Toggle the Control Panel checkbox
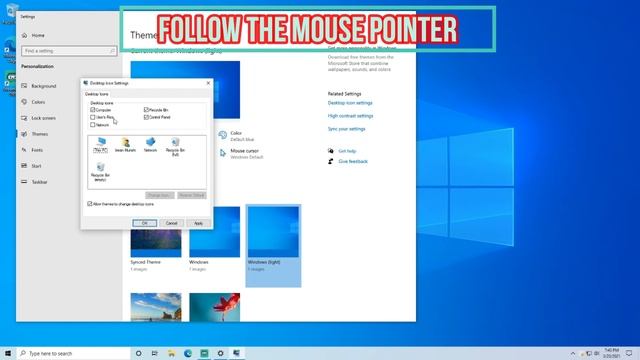Viewport: 640px width, 360px height. [146, 117]
